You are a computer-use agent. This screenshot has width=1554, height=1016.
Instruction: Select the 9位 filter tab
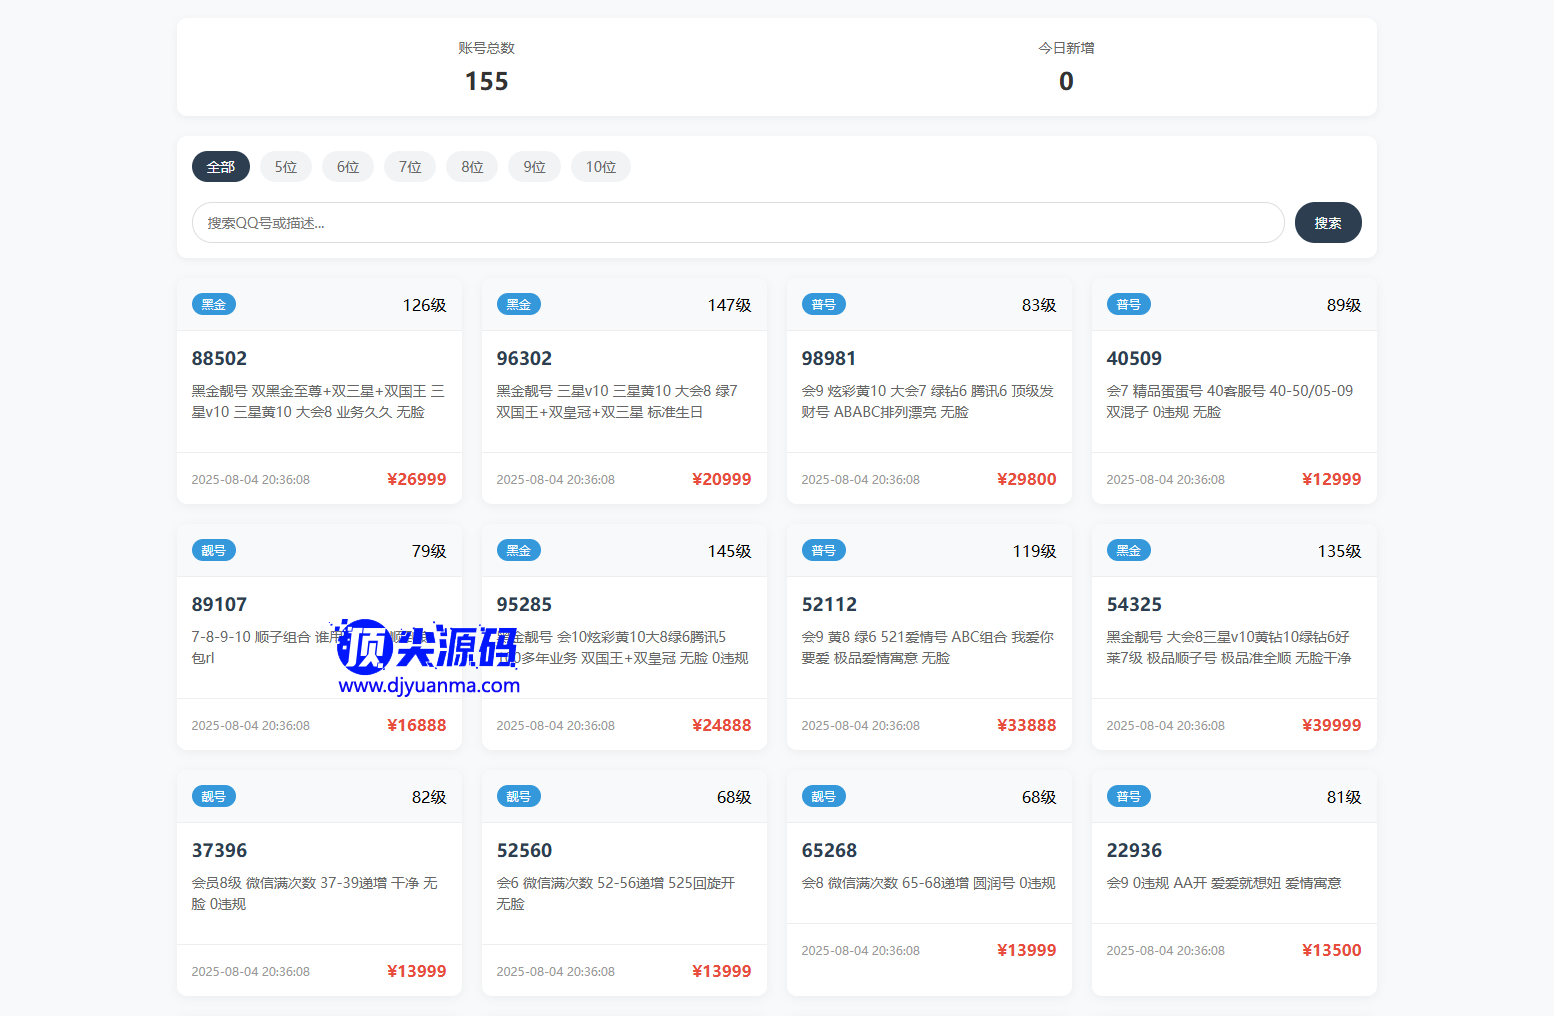pos(534,167)
